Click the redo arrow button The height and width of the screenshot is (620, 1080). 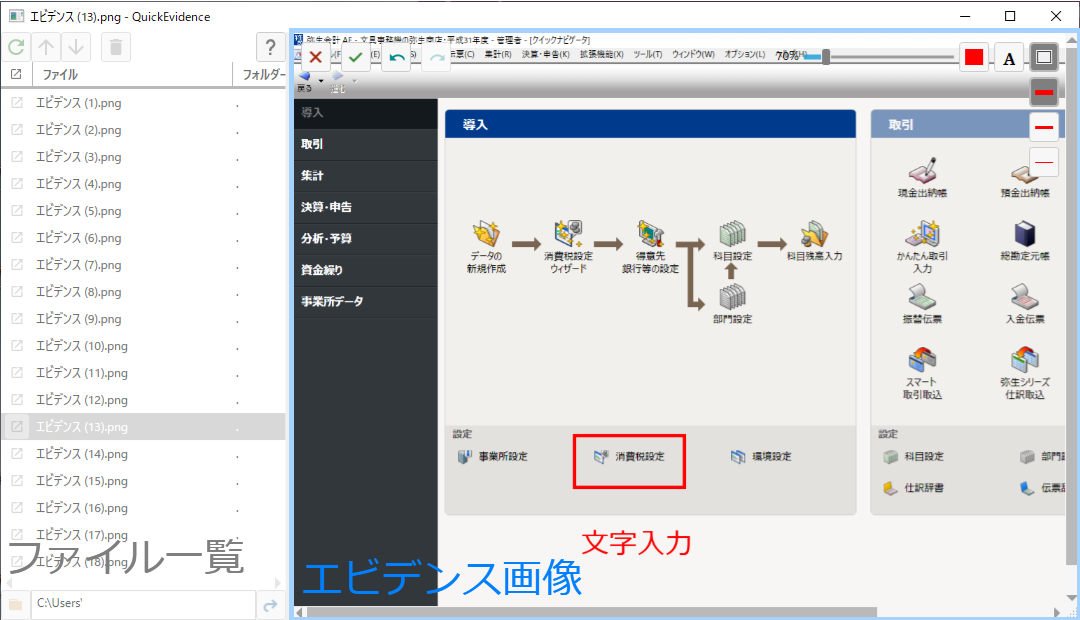[x=436, y=58]
